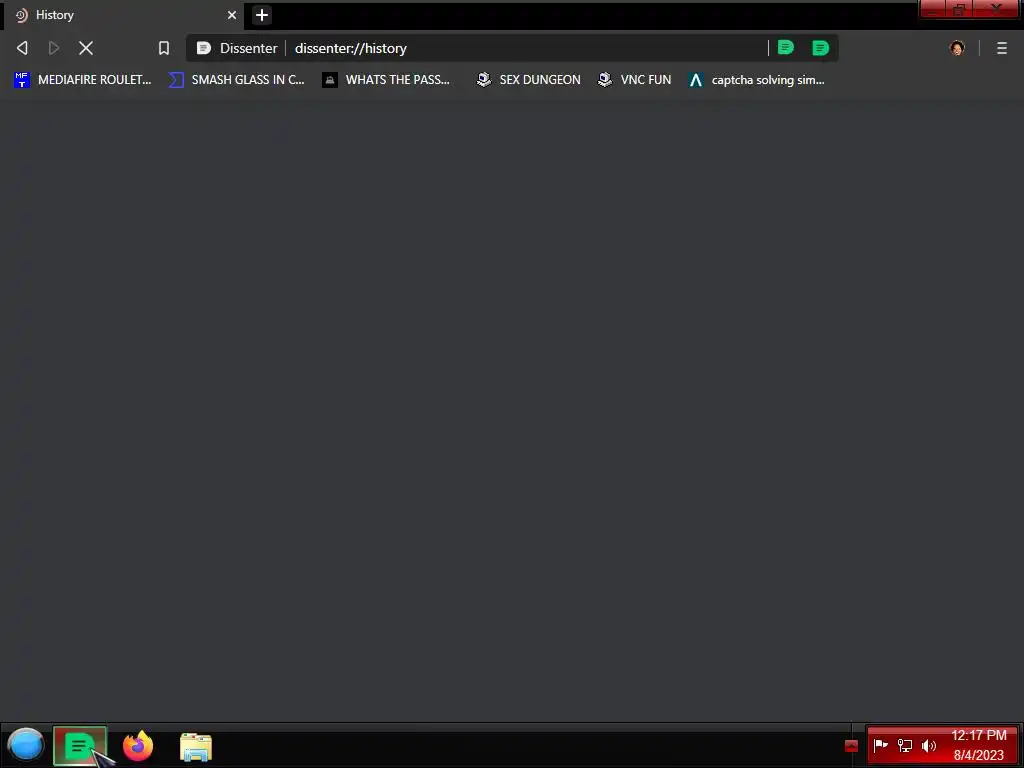Open a new tab with plus button
Screen dimensions: 1024x768
[x=262, y=15]
